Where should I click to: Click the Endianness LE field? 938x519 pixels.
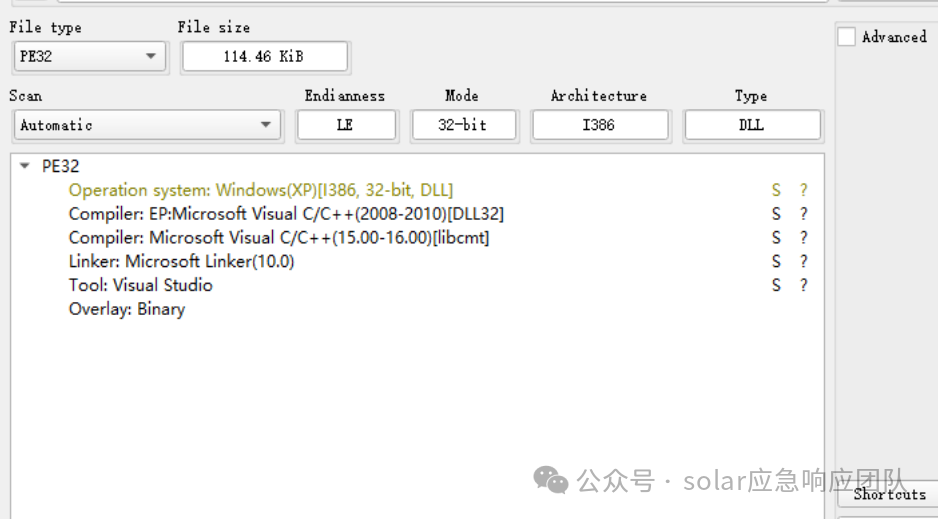tap(346, 125)
